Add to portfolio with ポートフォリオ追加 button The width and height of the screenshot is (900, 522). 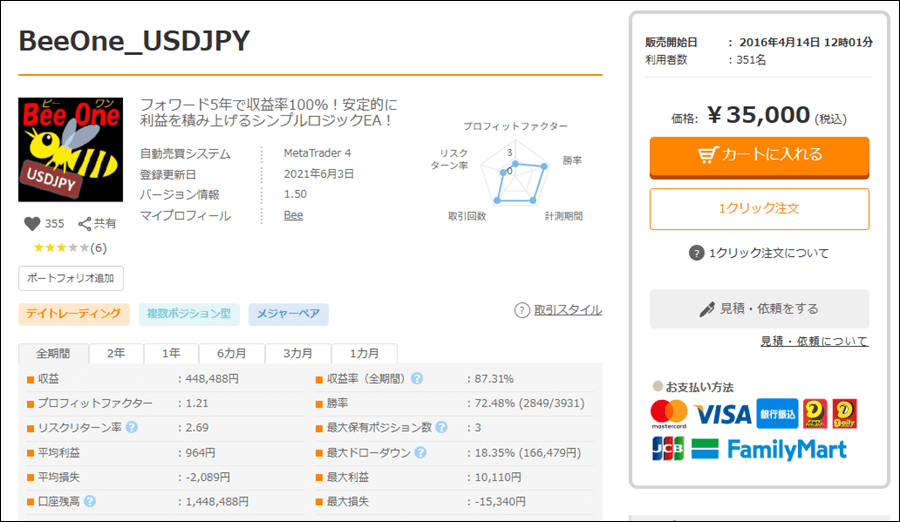71,278
